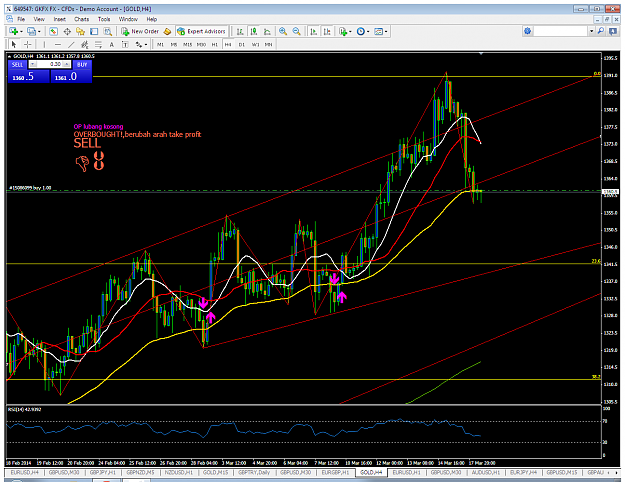Select the Fibonacci Retracement tool
This screenshot has width=625, height=482.
pos(98,44)
